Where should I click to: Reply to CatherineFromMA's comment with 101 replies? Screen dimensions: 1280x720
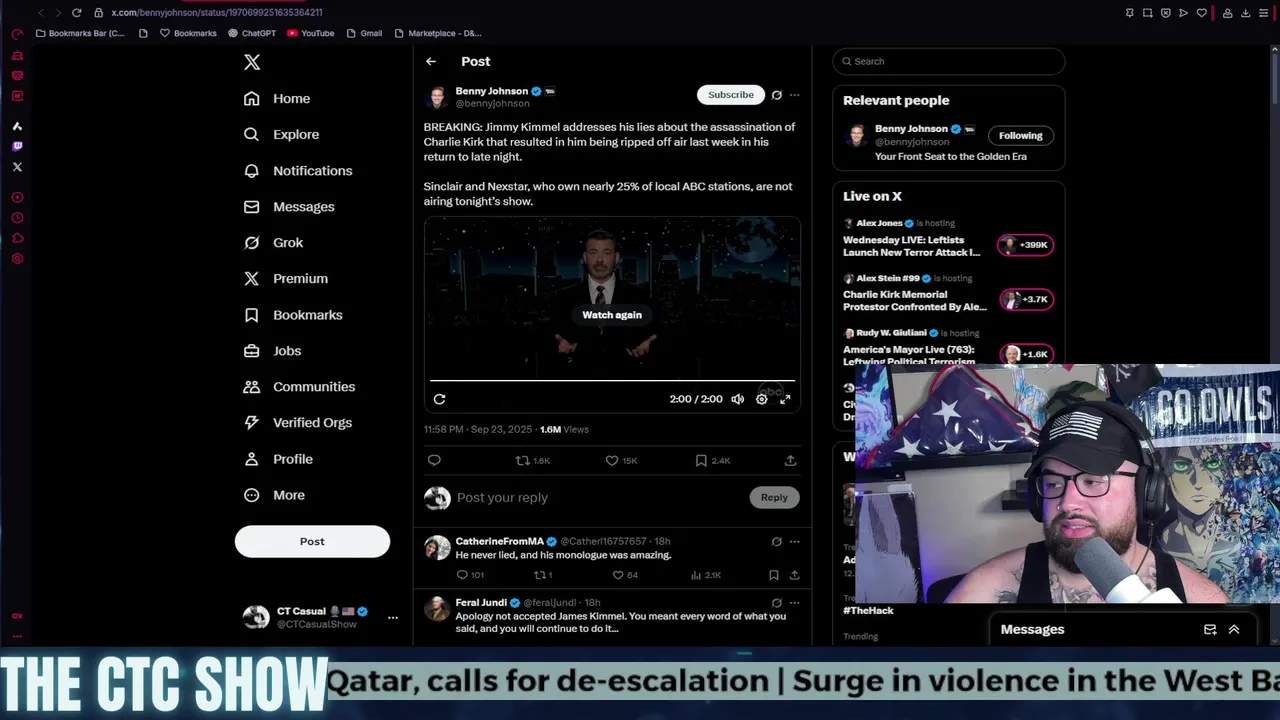470,575
